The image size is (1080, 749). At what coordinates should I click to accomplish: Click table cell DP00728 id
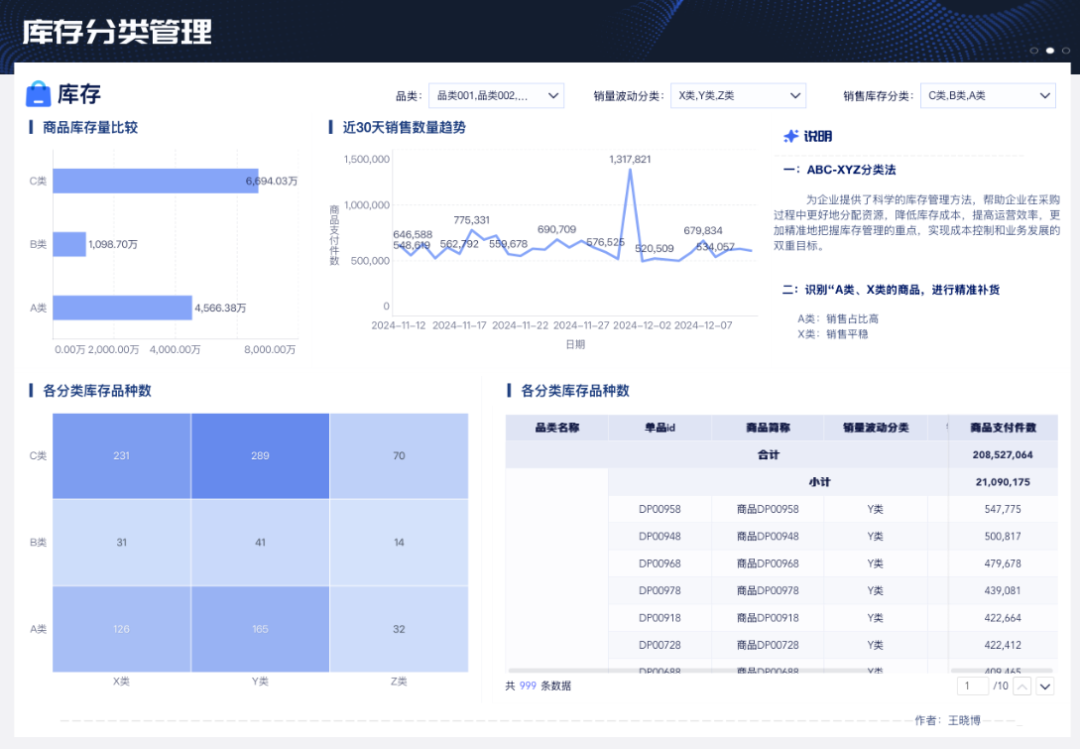click(660, 645)
